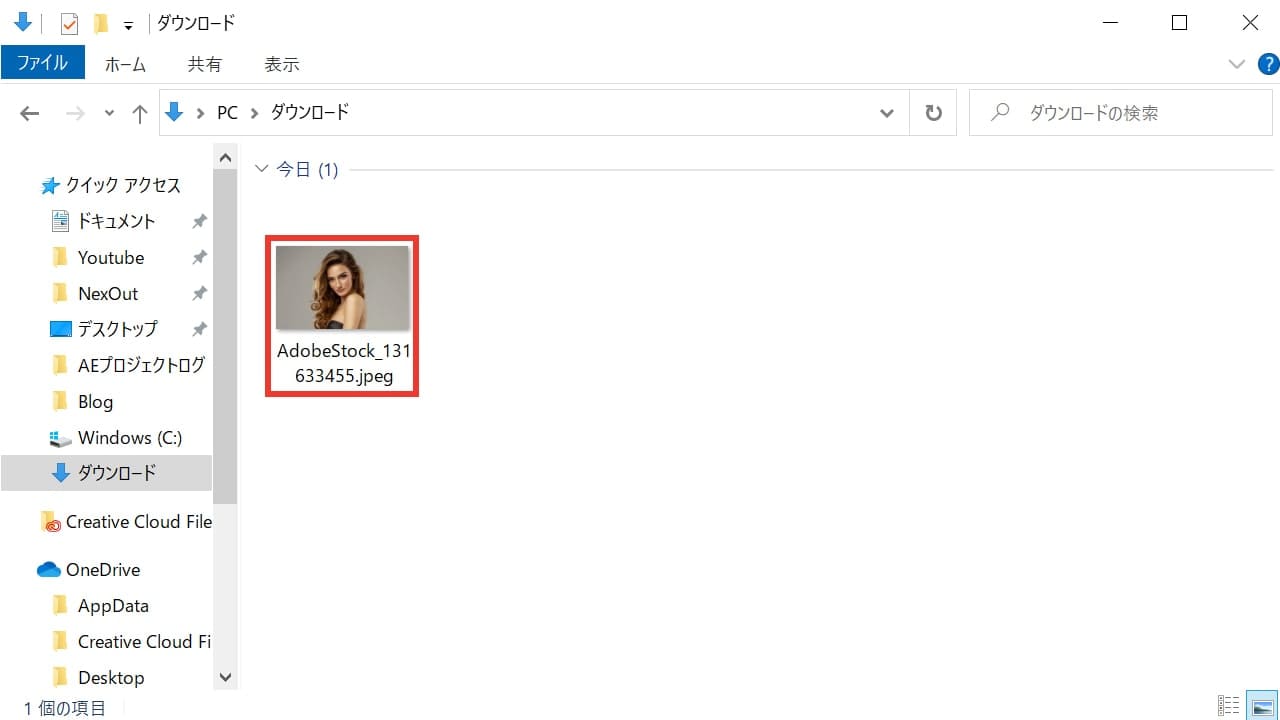Click the sidebar scrollbar down arrow
The width and height of the screenshot is (1280, 720).
click(225, 677)
